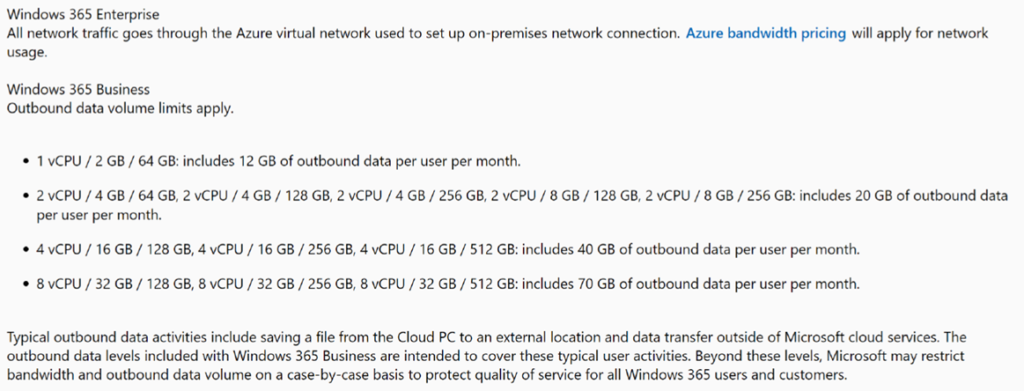Click the Windows 365 Business heading
This screenshot has width=1024, height=391.
78,89
